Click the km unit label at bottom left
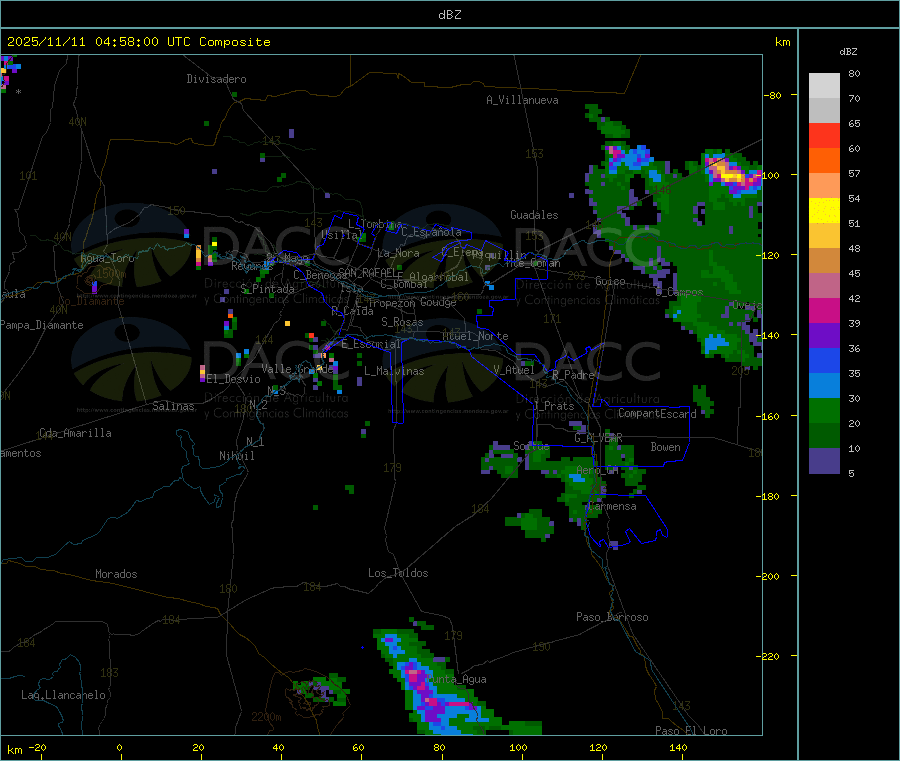 tap(14, 750)
